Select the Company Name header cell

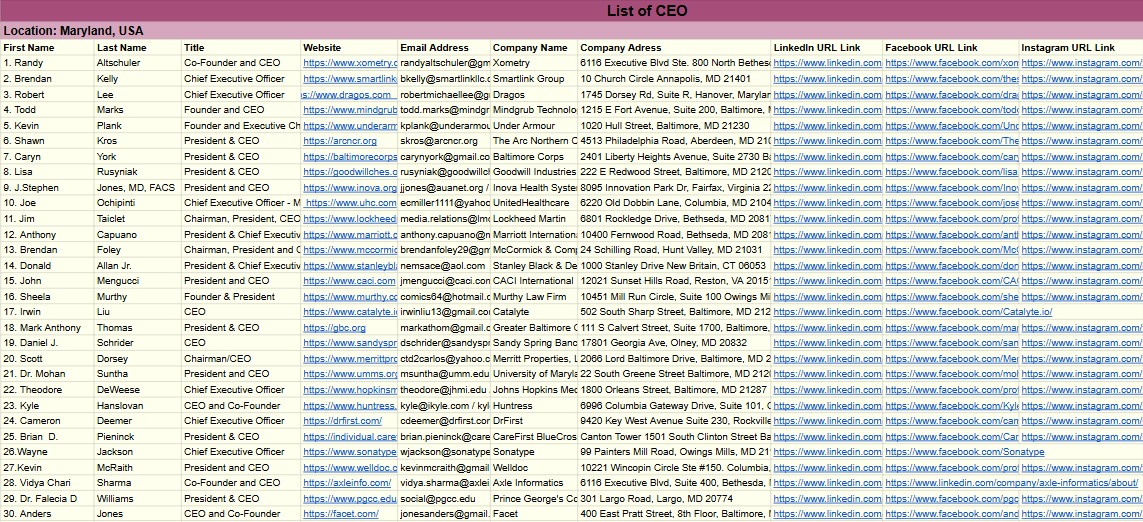click(x=534, y=47)
